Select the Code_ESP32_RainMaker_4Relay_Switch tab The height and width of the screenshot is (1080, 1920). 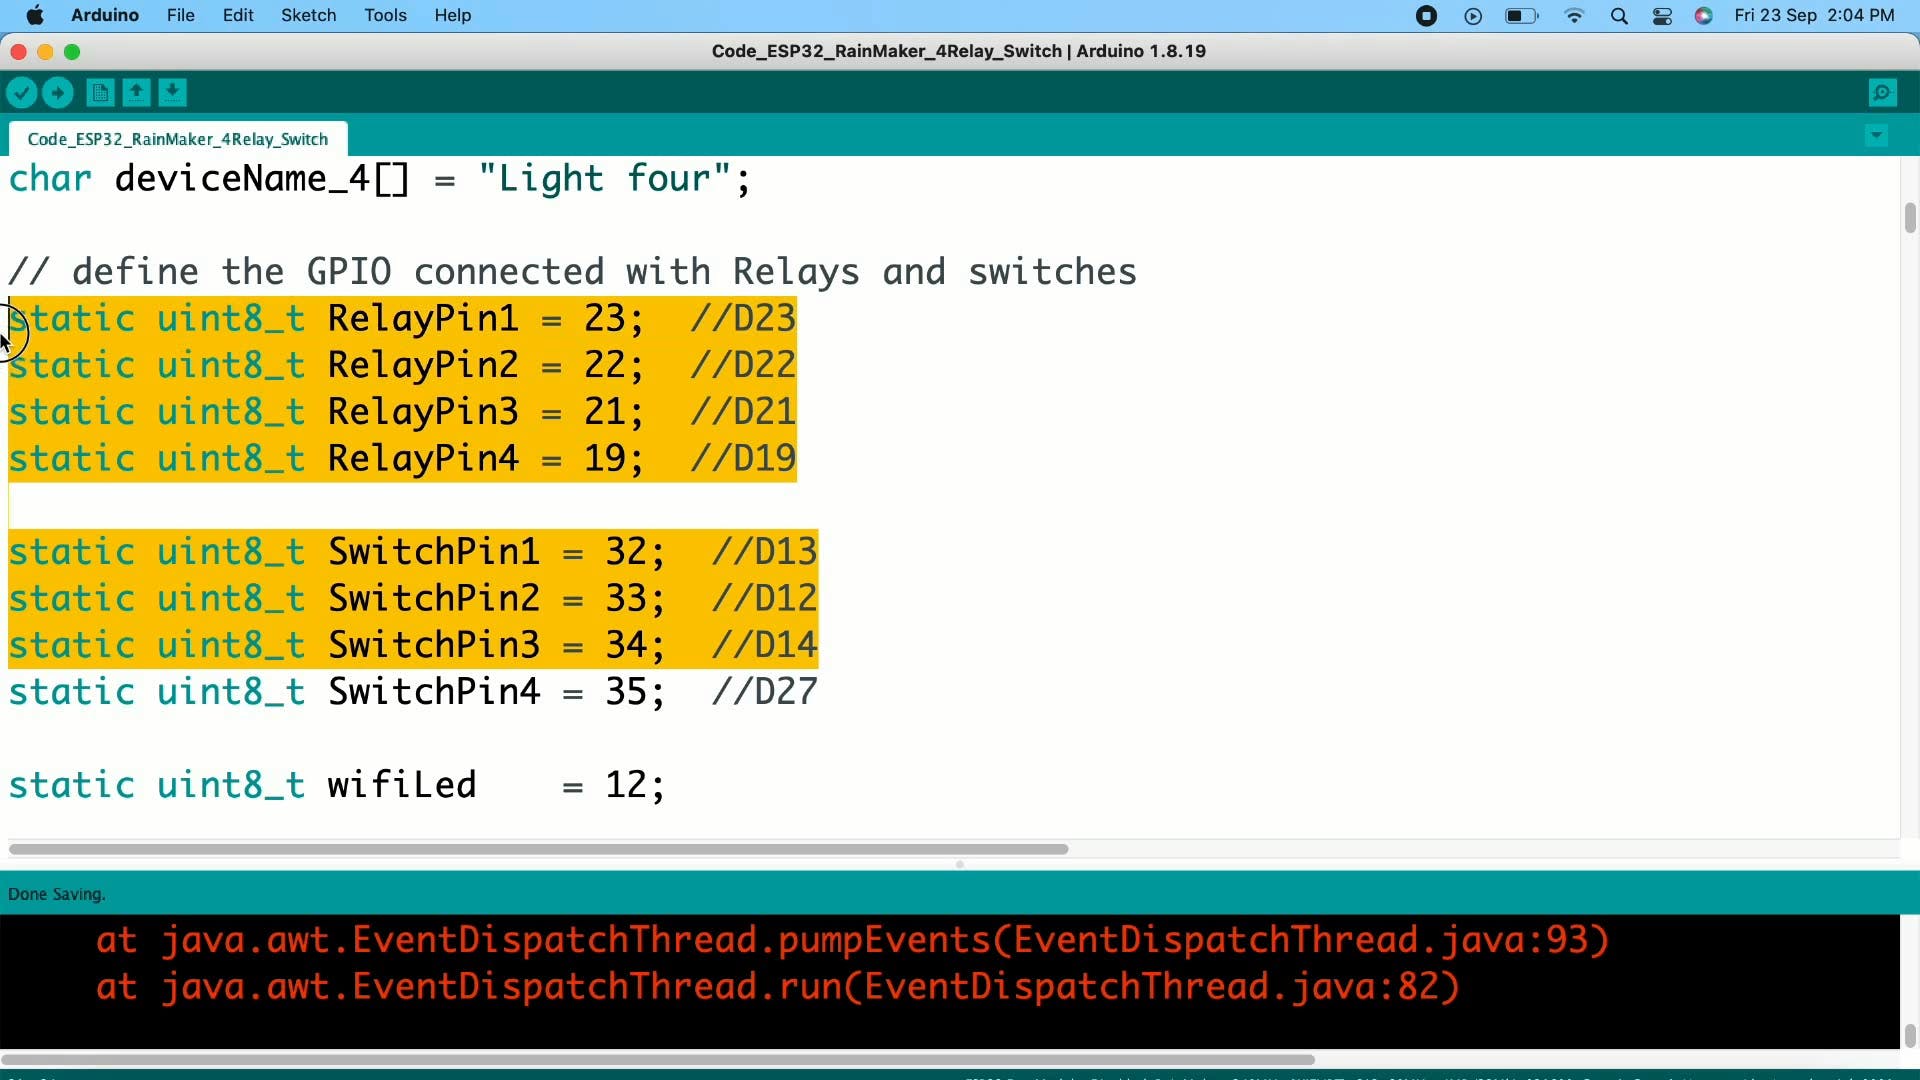[x=178, y=139]
